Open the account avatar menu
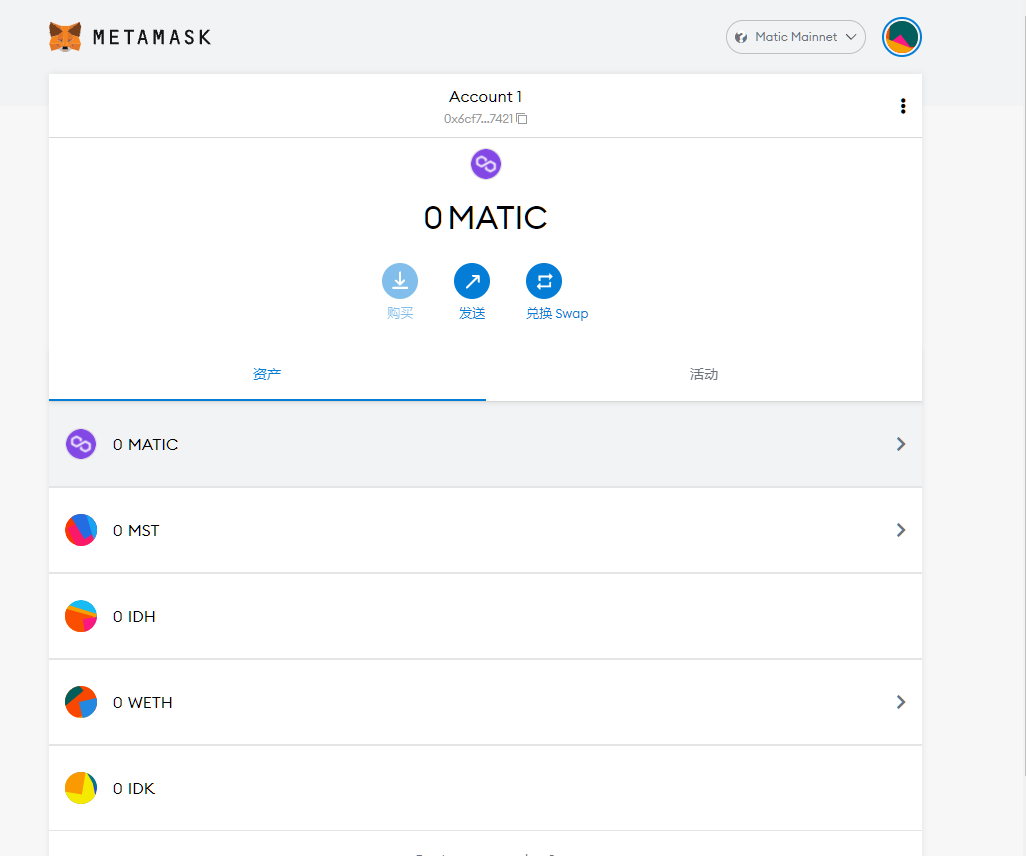Viewport: 1026px width, 856px height. point(901,38)
